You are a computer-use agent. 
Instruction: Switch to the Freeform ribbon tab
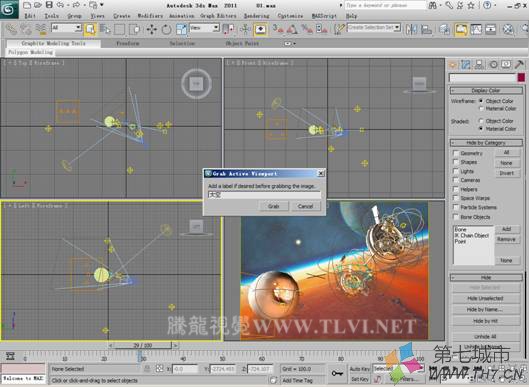[x=128, y=44]
